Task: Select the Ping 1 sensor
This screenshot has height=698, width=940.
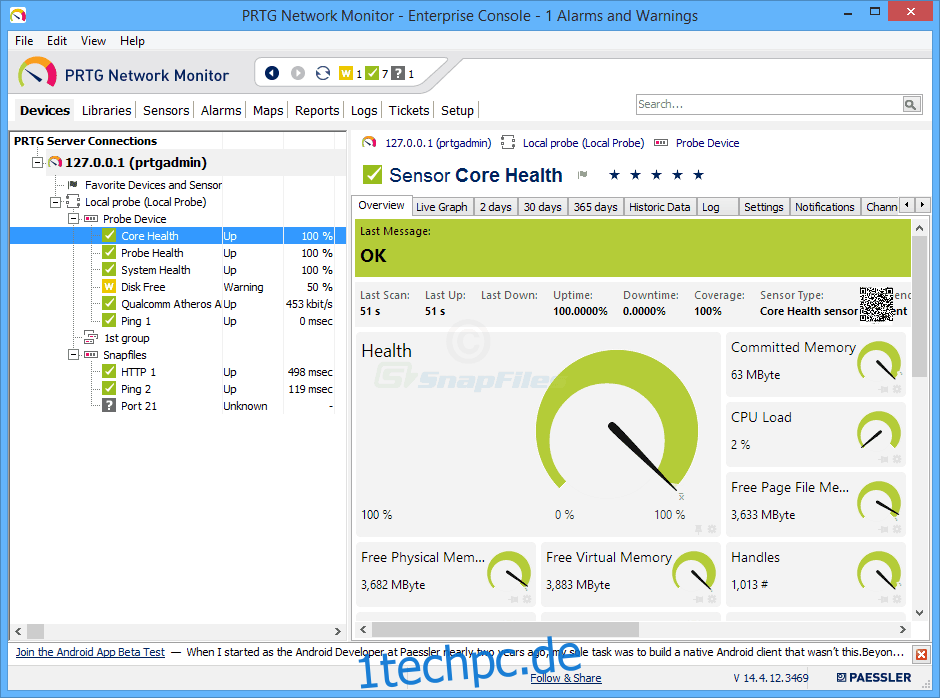Action: coord(178,321)
